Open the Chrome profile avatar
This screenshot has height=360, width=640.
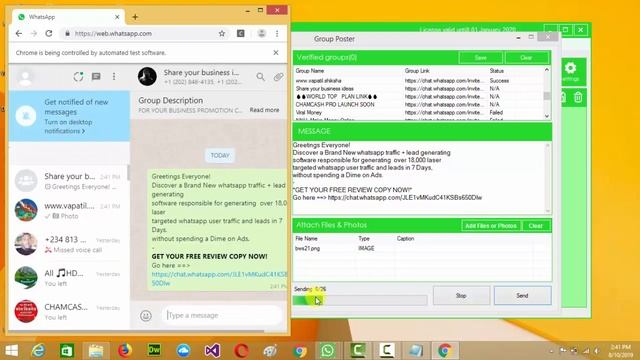[x=262, y=33]
